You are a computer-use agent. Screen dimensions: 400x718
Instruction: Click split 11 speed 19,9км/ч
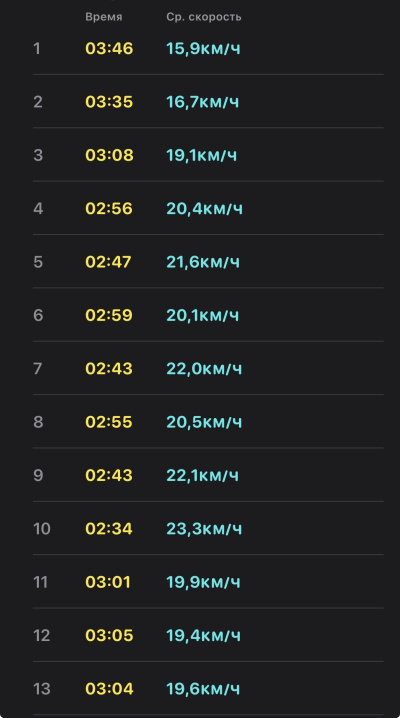pyautogui.click(x=203, y=582)
